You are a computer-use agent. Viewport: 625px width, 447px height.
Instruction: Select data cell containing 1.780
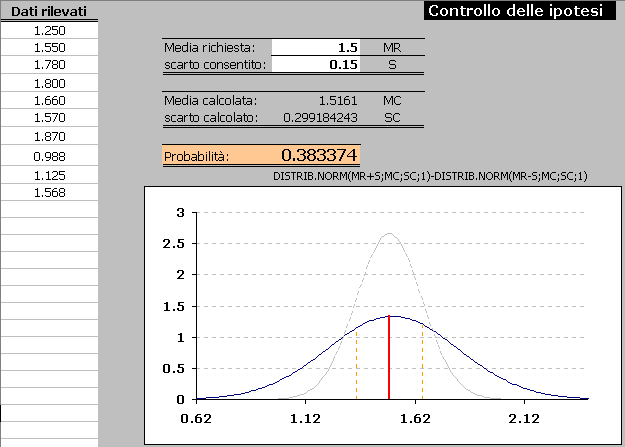pos(49,65)
